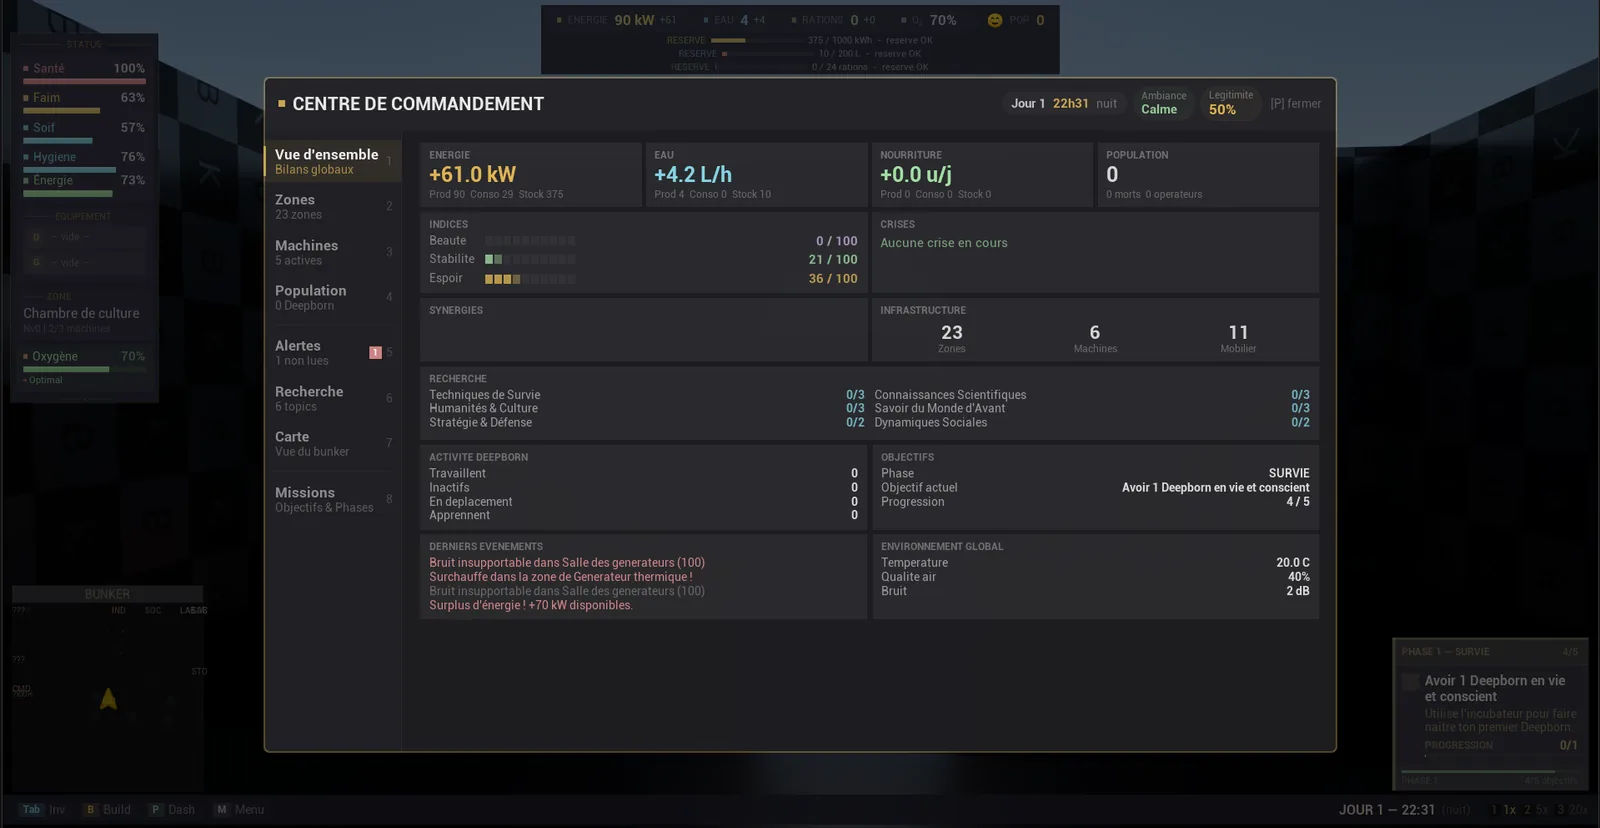Image resolution: width=1600 pixels, height=828 pixels.
Task: Click the Legitimite 50% indicator
Action: click(x=1230, y=103)
